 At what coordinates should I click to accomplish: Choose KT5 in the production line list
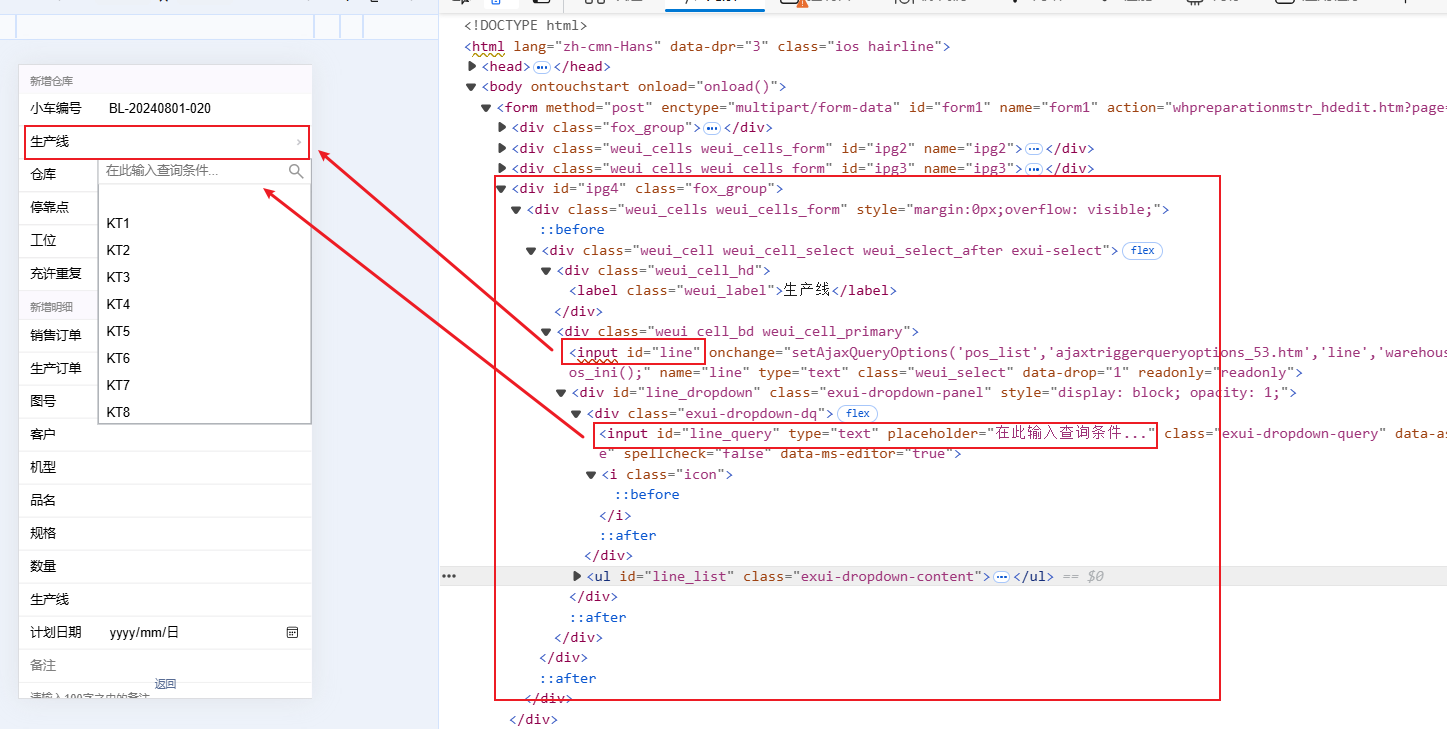(118, 331)
